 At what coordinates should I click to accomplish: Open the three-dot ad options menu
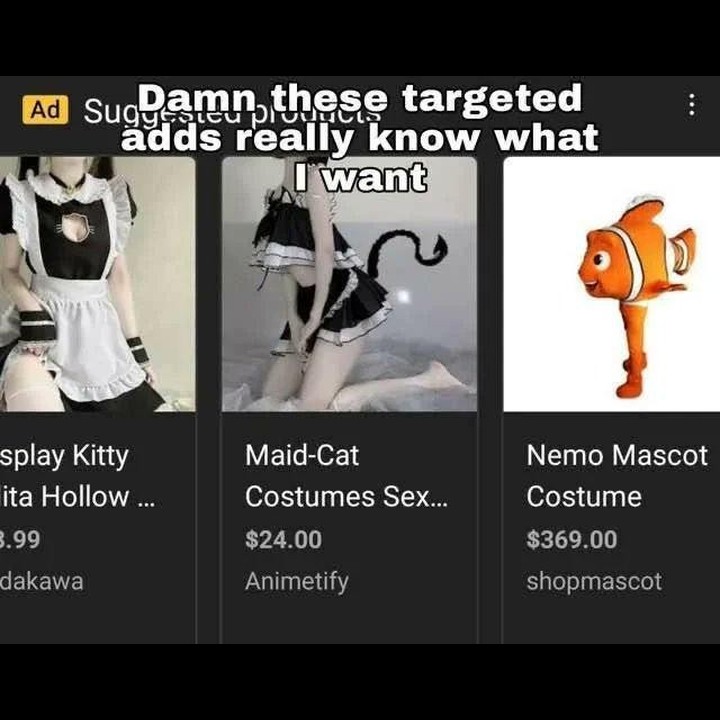click(x=692, y=105)
